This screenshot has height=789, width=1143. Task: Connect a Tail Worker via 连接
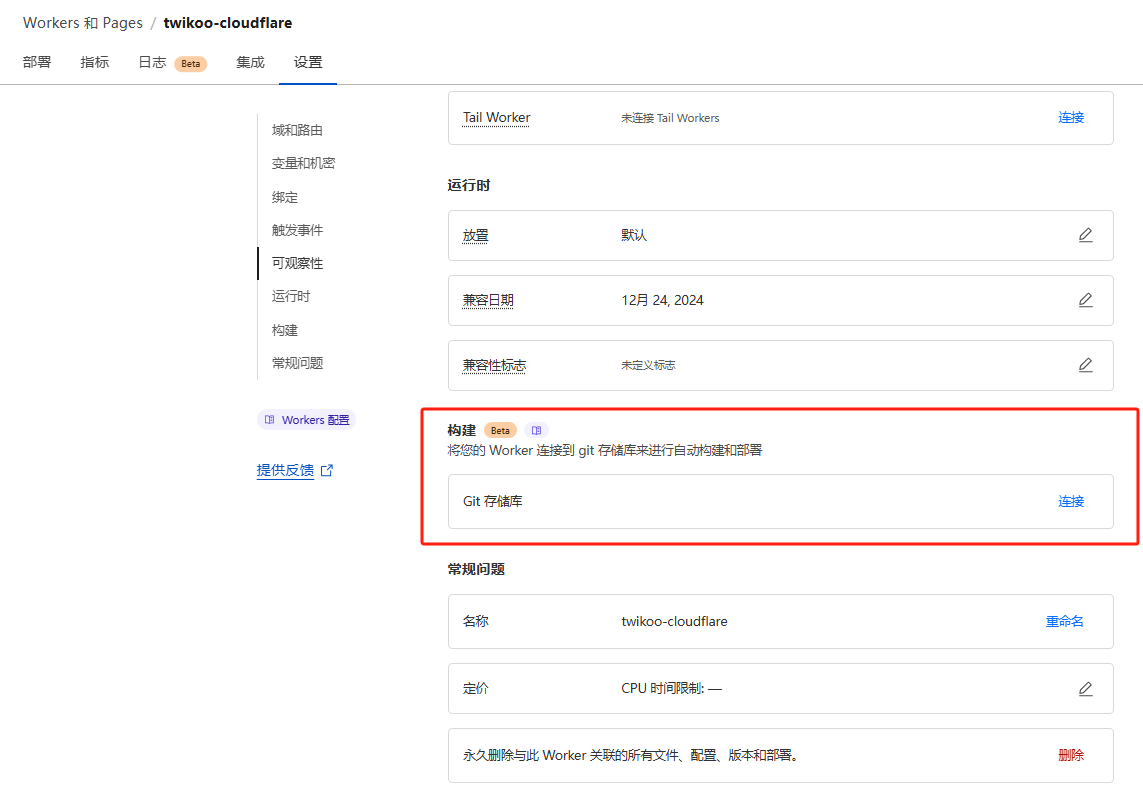click(1070, 117)
